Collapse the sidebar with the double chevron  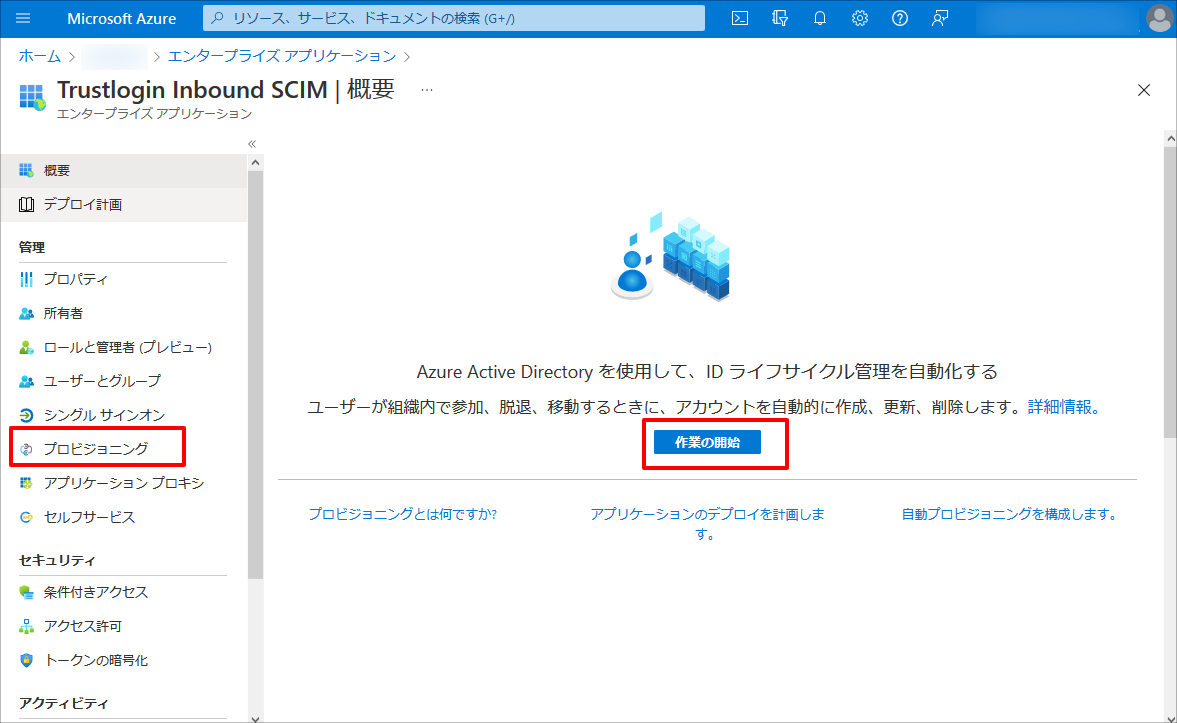[x=252, y=143]
